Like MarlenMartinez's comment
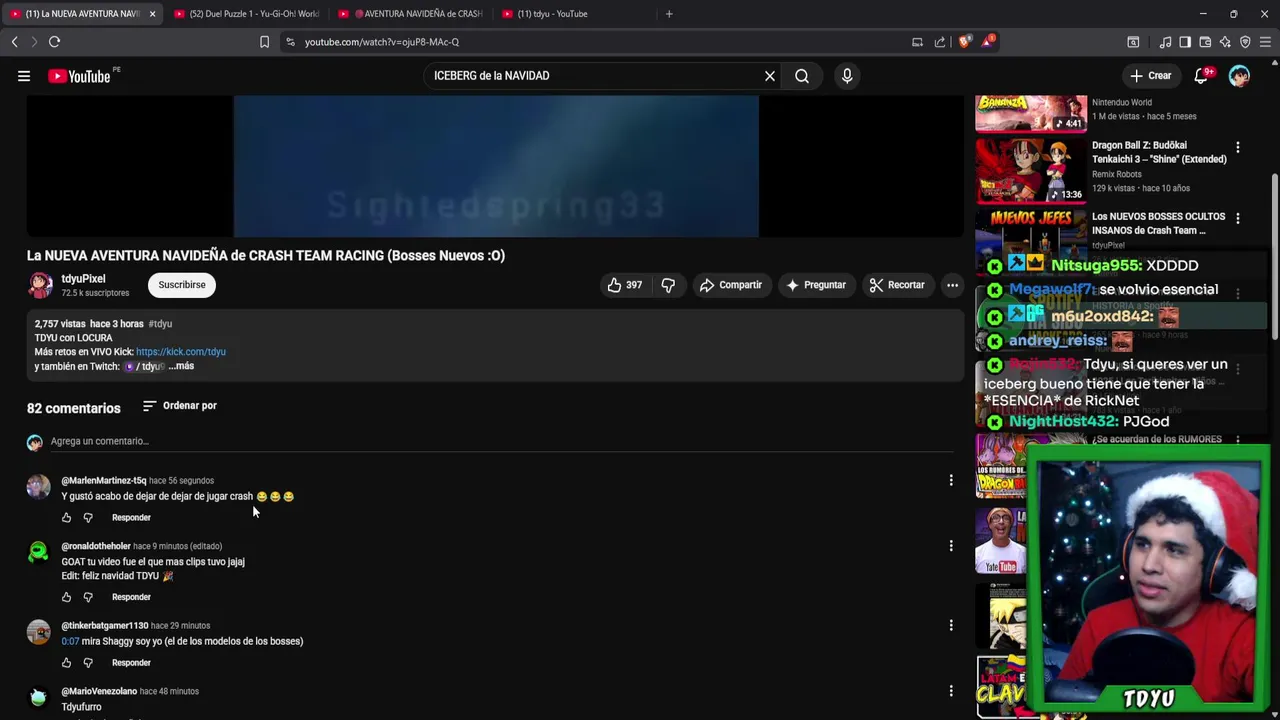 tap(67, 518)
